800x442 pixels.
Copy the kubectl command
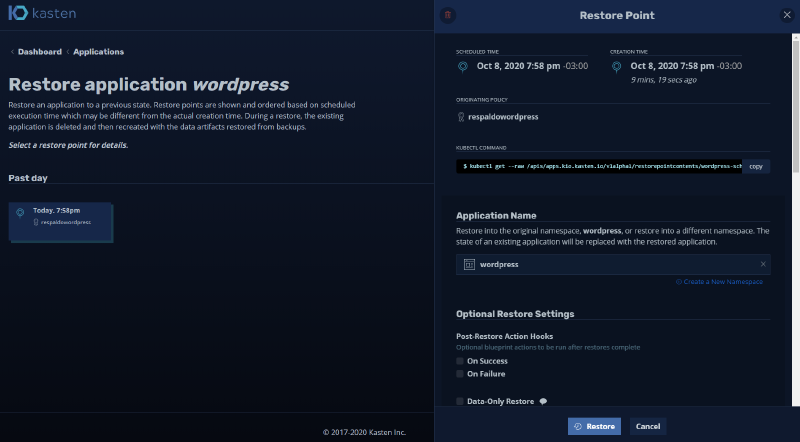[756, 166]
